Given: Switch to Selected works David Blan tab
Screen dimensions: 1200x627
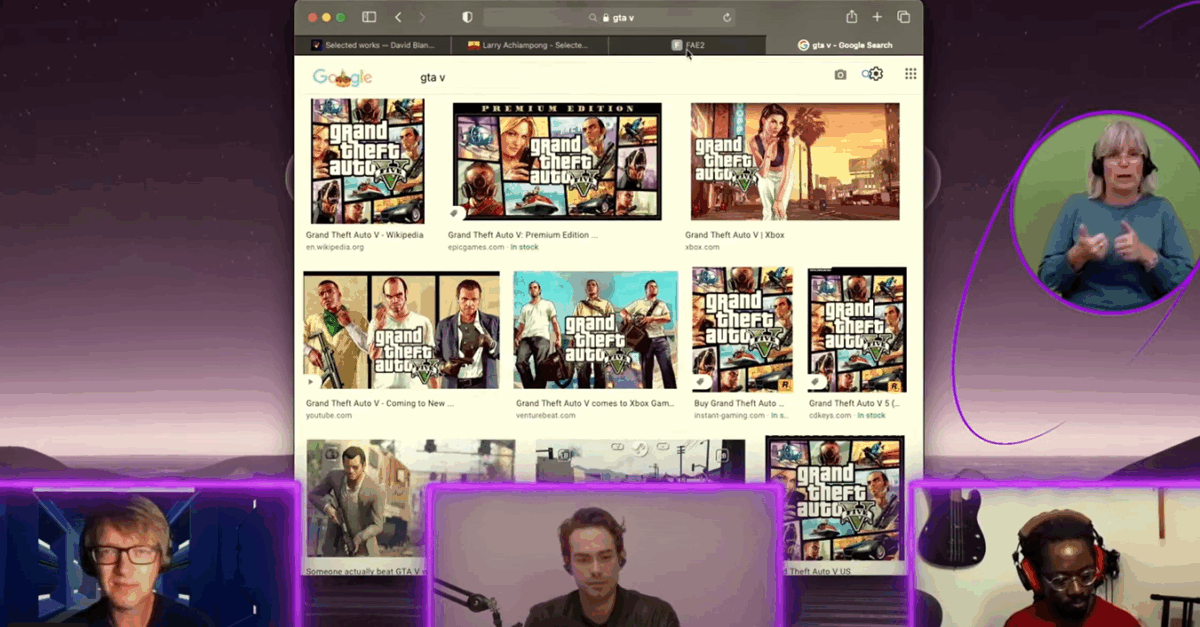Looking at the screenshot, I should 374,45.
